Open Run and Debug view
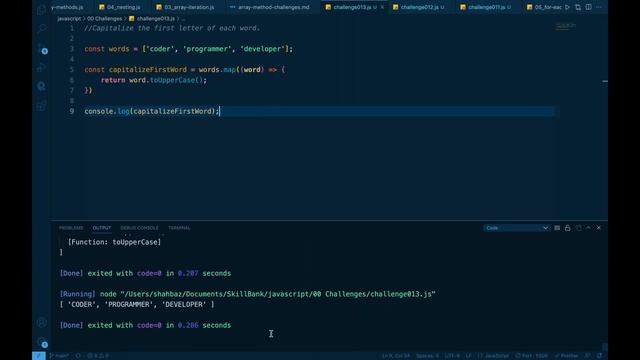 click(41, 67)
